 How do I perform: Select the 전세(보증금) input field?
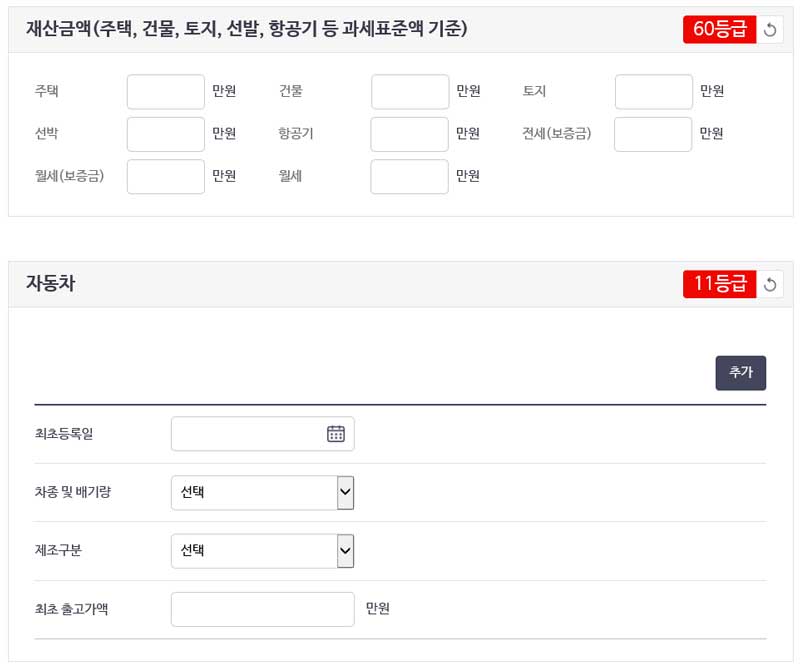point(653,133)
